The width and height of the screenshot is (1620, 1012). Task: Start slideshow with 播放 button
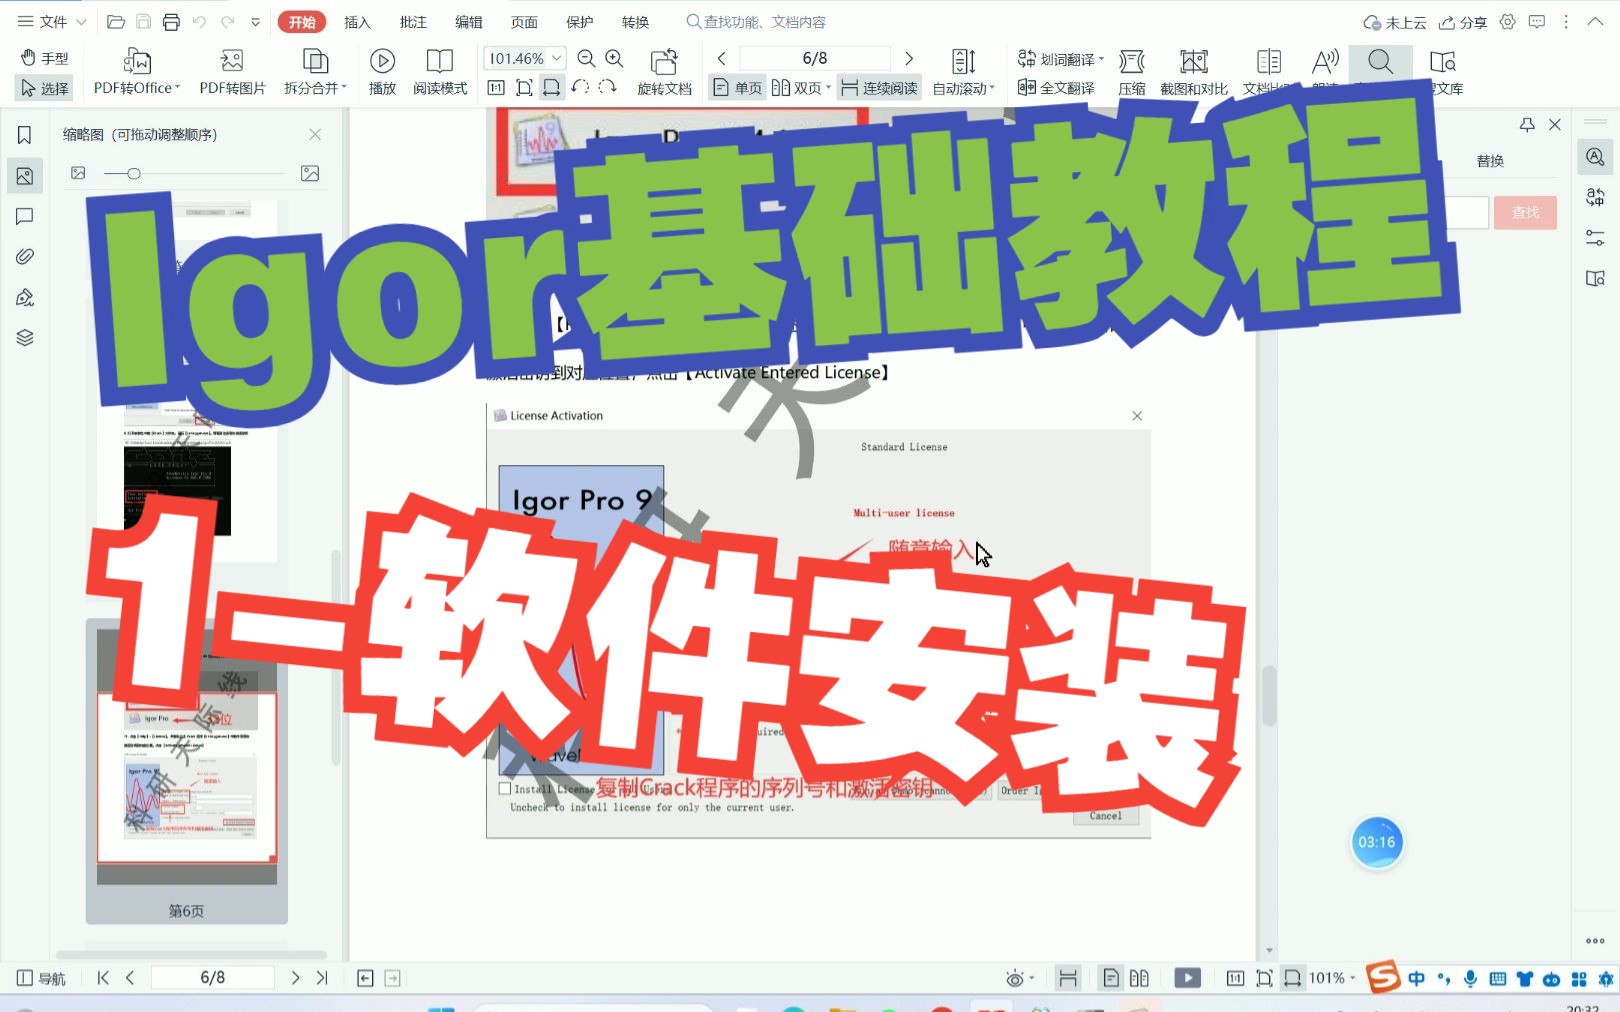pyautogui.click(x=382, y=72)
